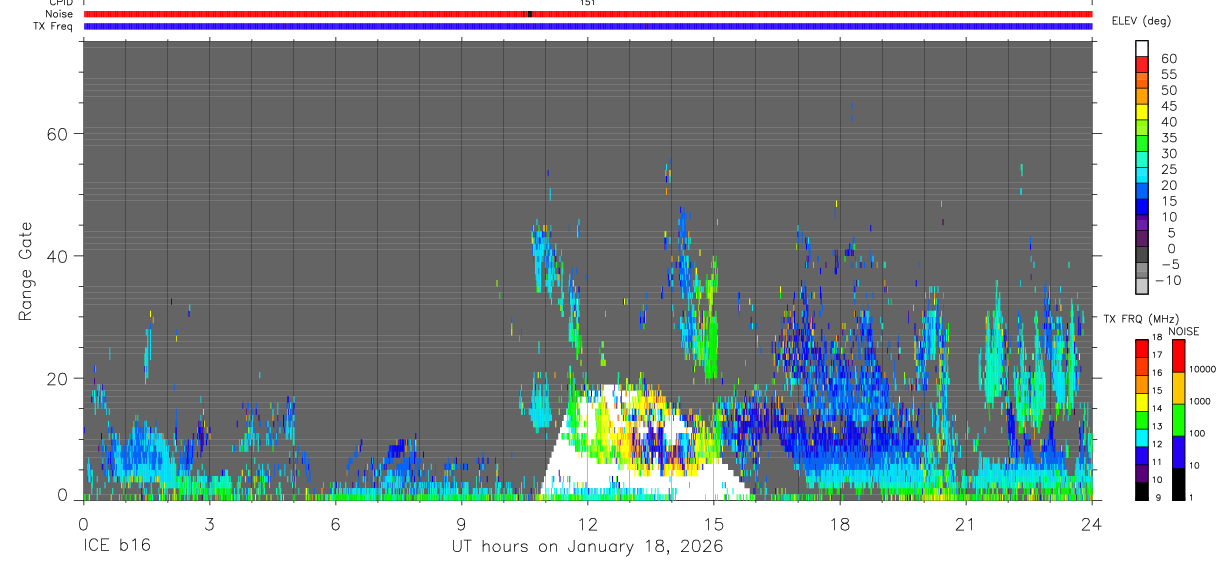This screenshot has width=1228, height=567.
Task: Click the "Noise" row label at top-left
Action: click(x=60, y=14)
